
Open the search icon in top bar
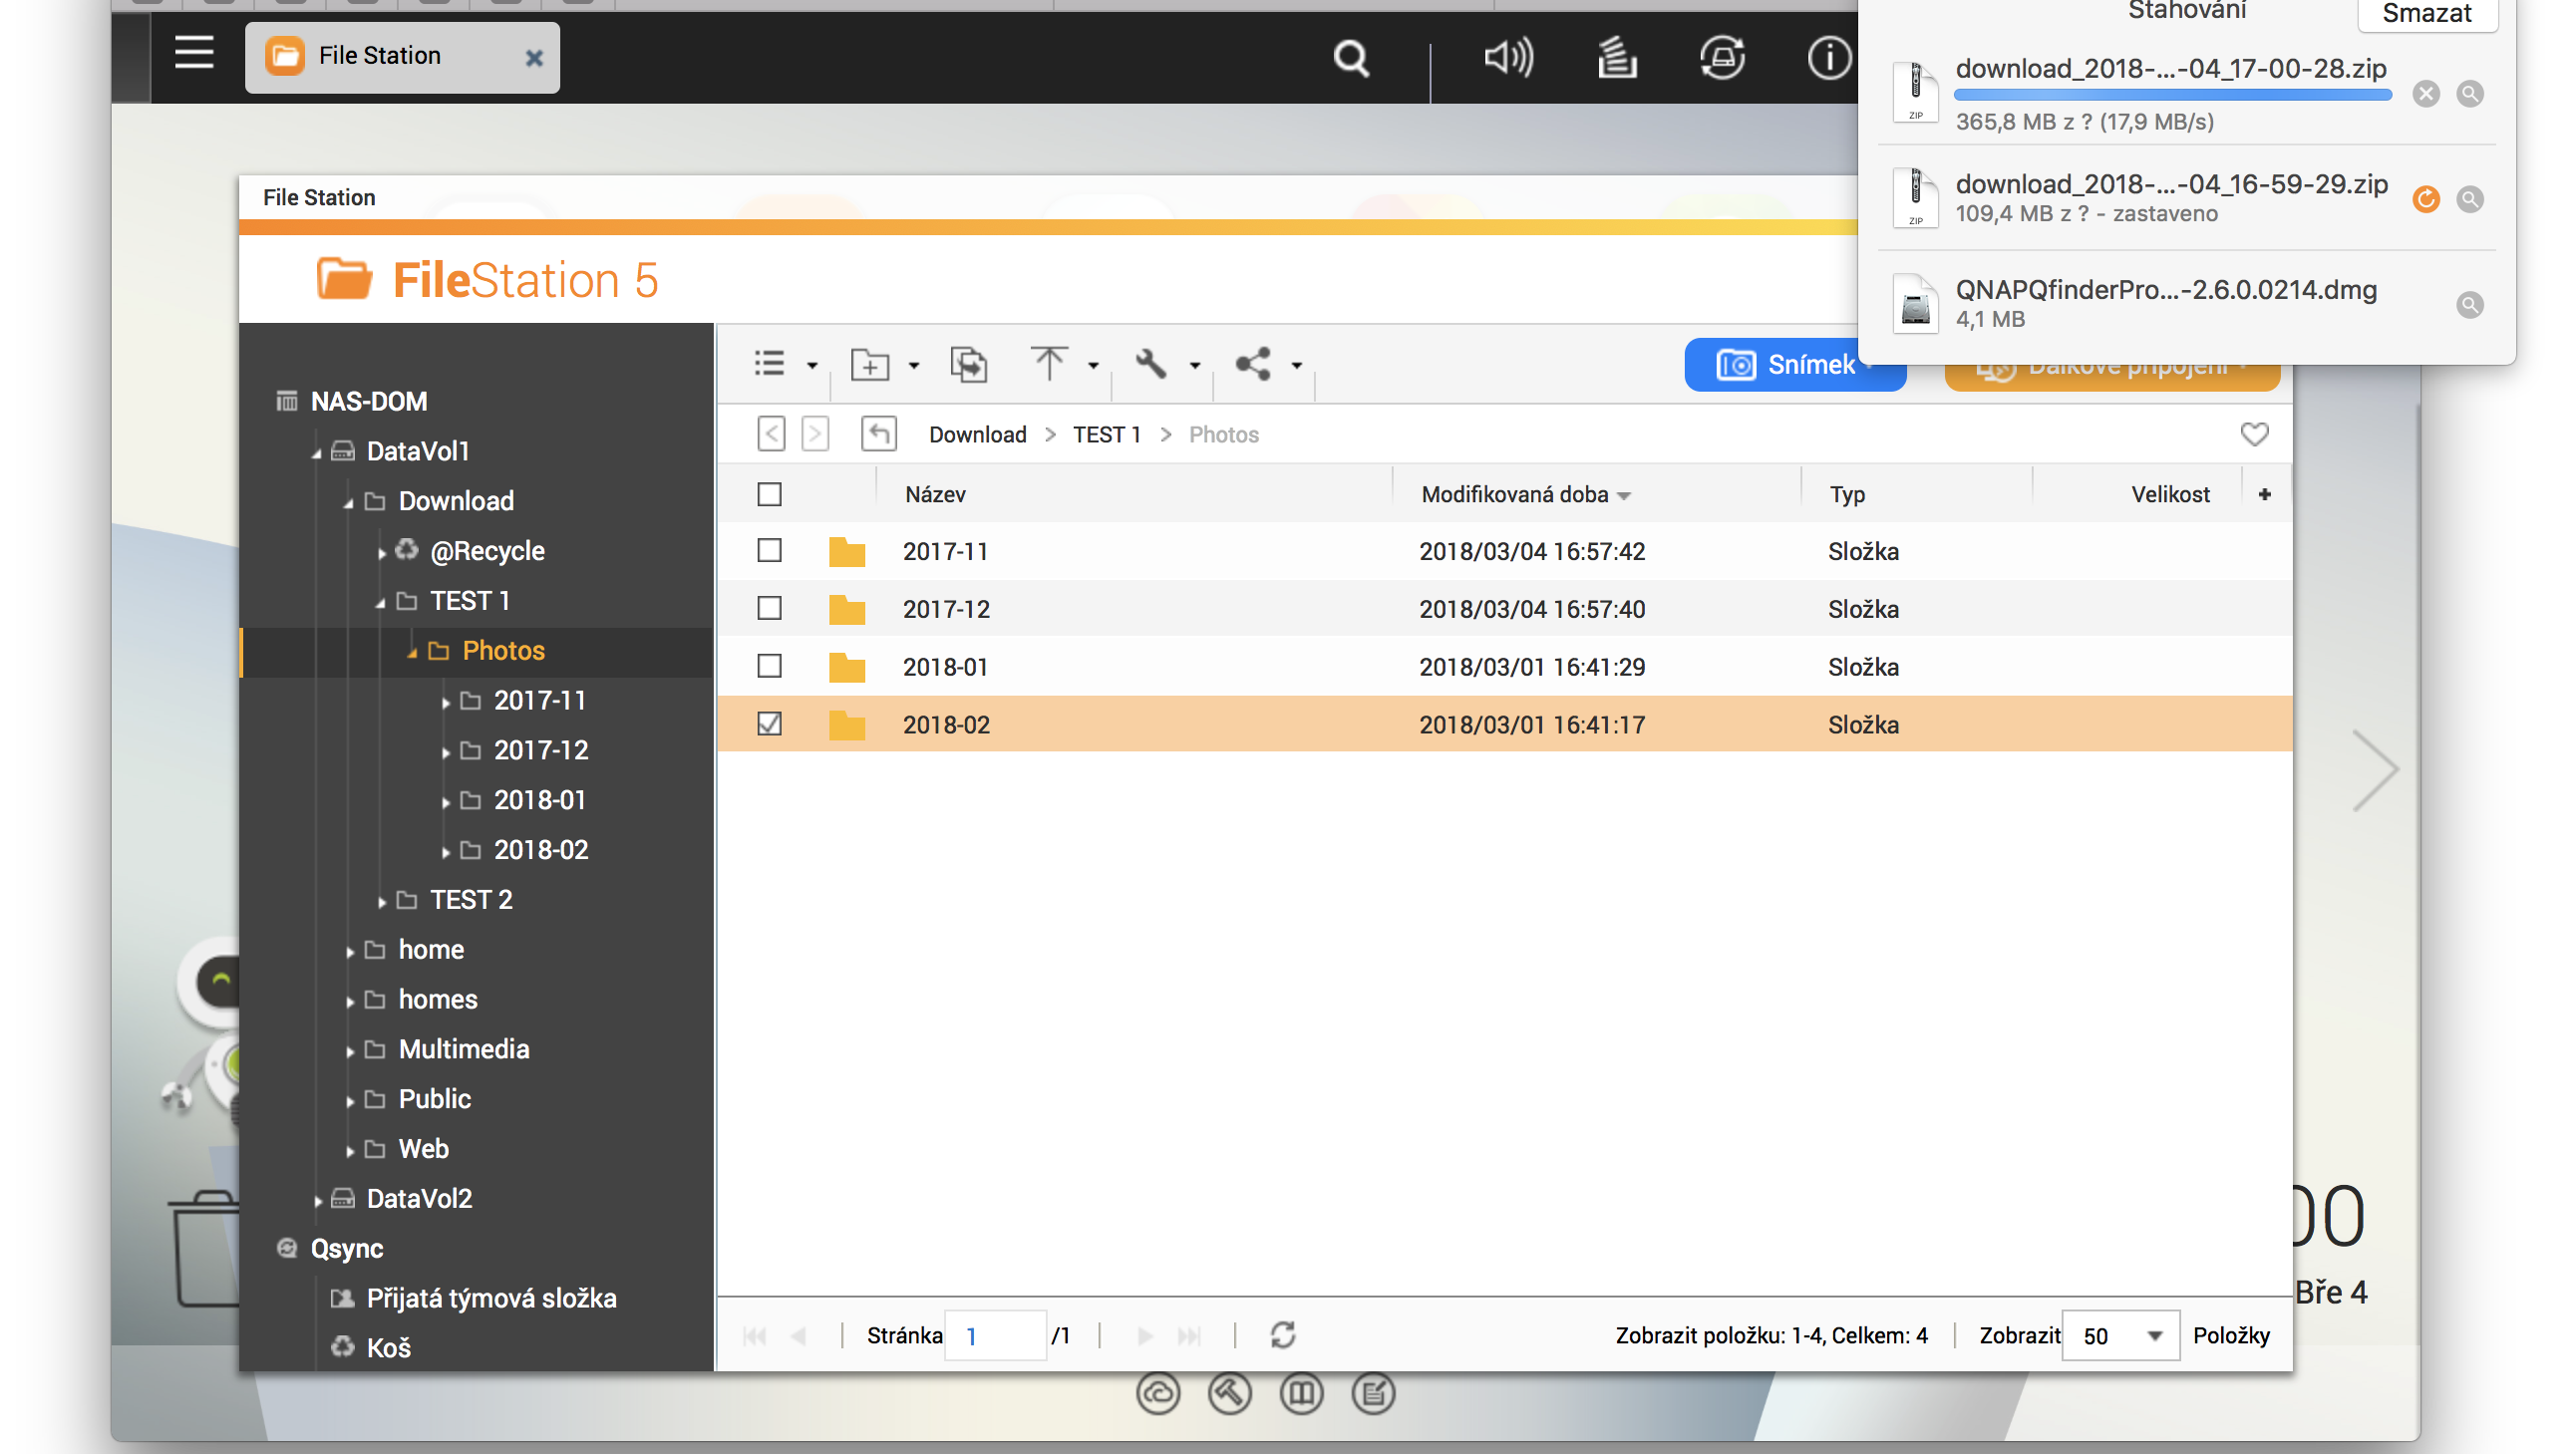coord(1352,57)
